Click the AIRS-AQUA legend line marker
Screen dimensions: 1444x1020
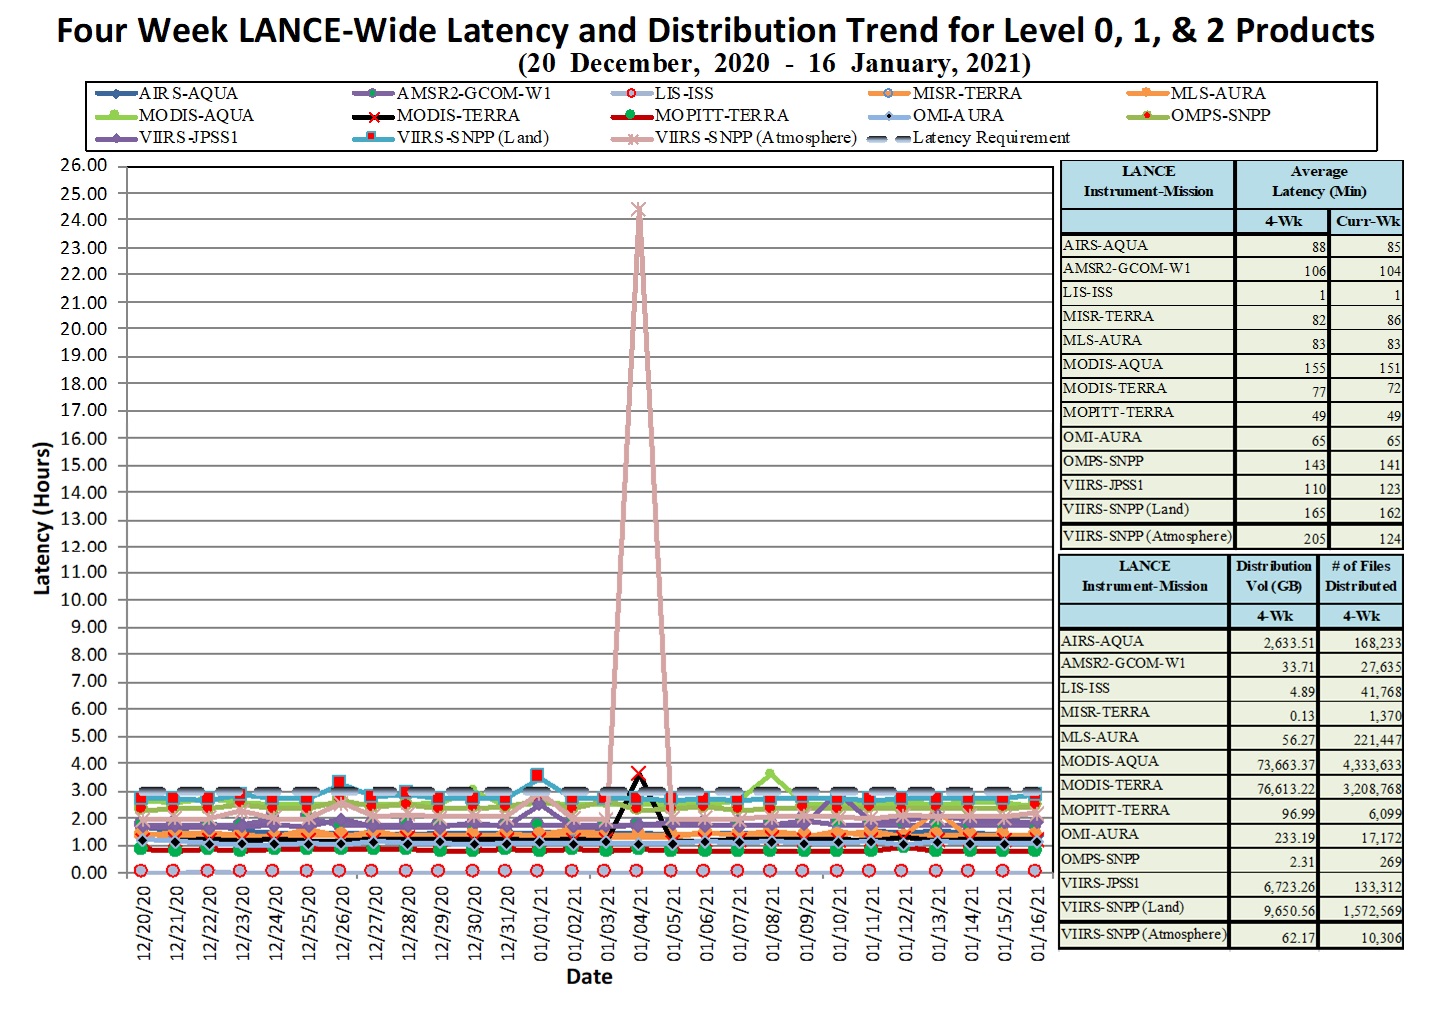click(116, 94)
